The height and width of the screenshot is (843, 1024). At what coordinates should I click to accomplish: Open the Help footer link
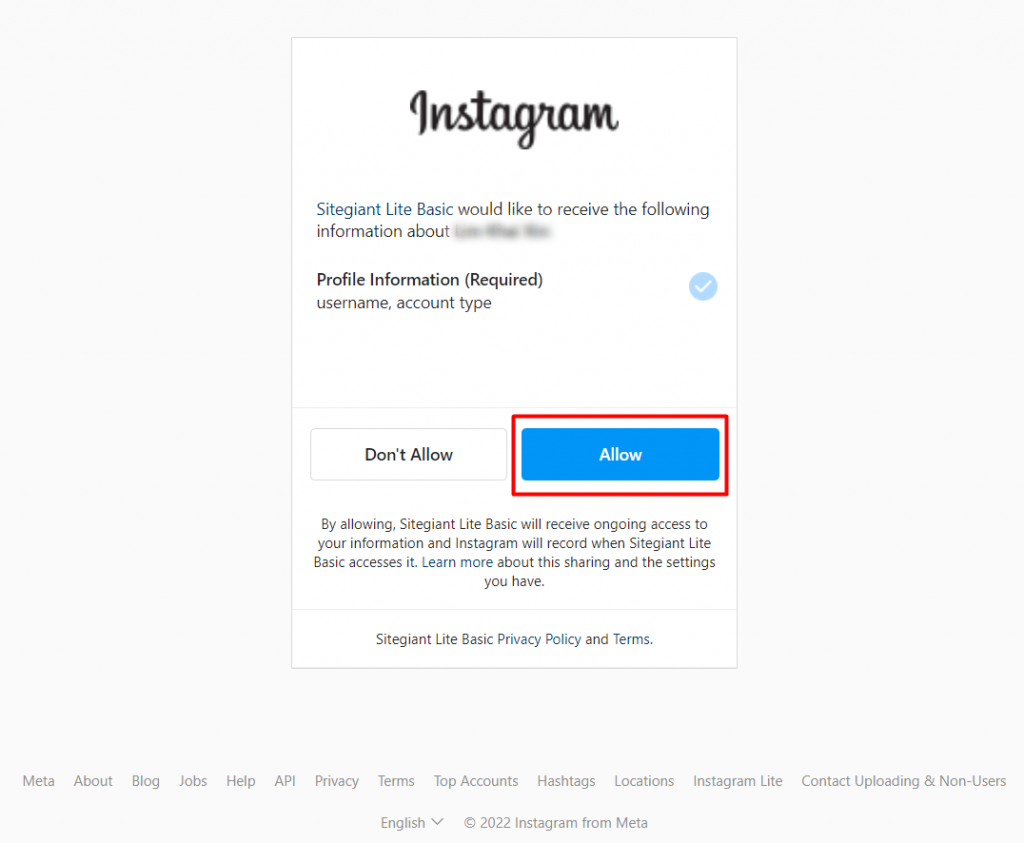pyautogui.click(x=240, y=781)
